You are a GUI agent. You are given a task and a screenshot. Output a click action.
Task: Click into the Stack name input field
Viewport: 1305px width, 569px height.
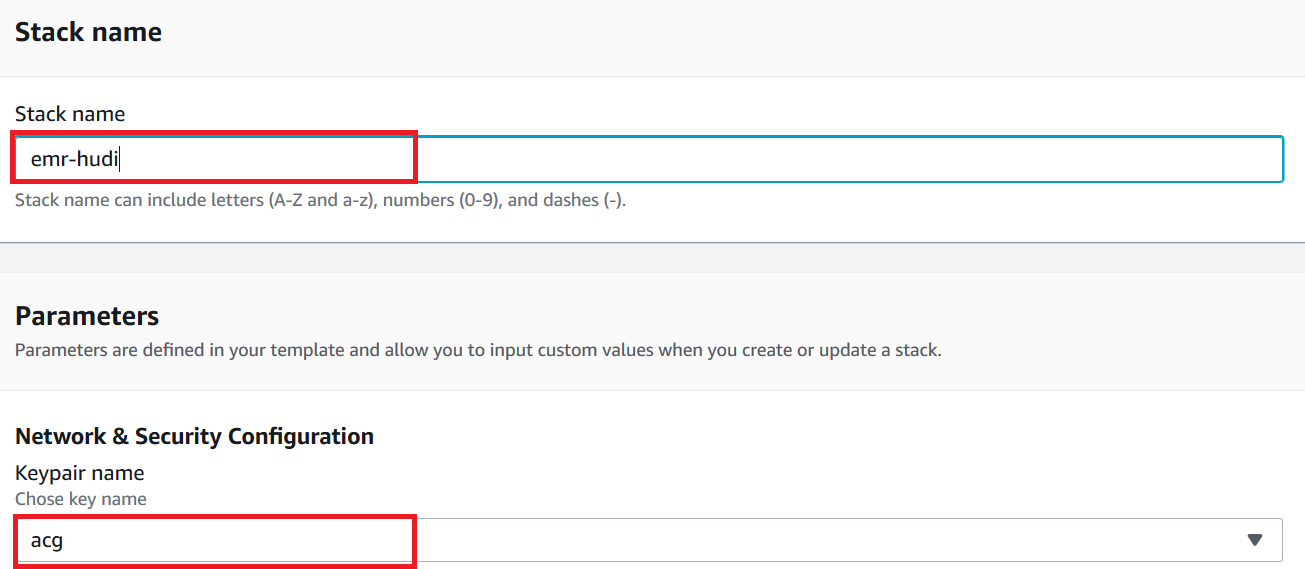tap(648, 159)
